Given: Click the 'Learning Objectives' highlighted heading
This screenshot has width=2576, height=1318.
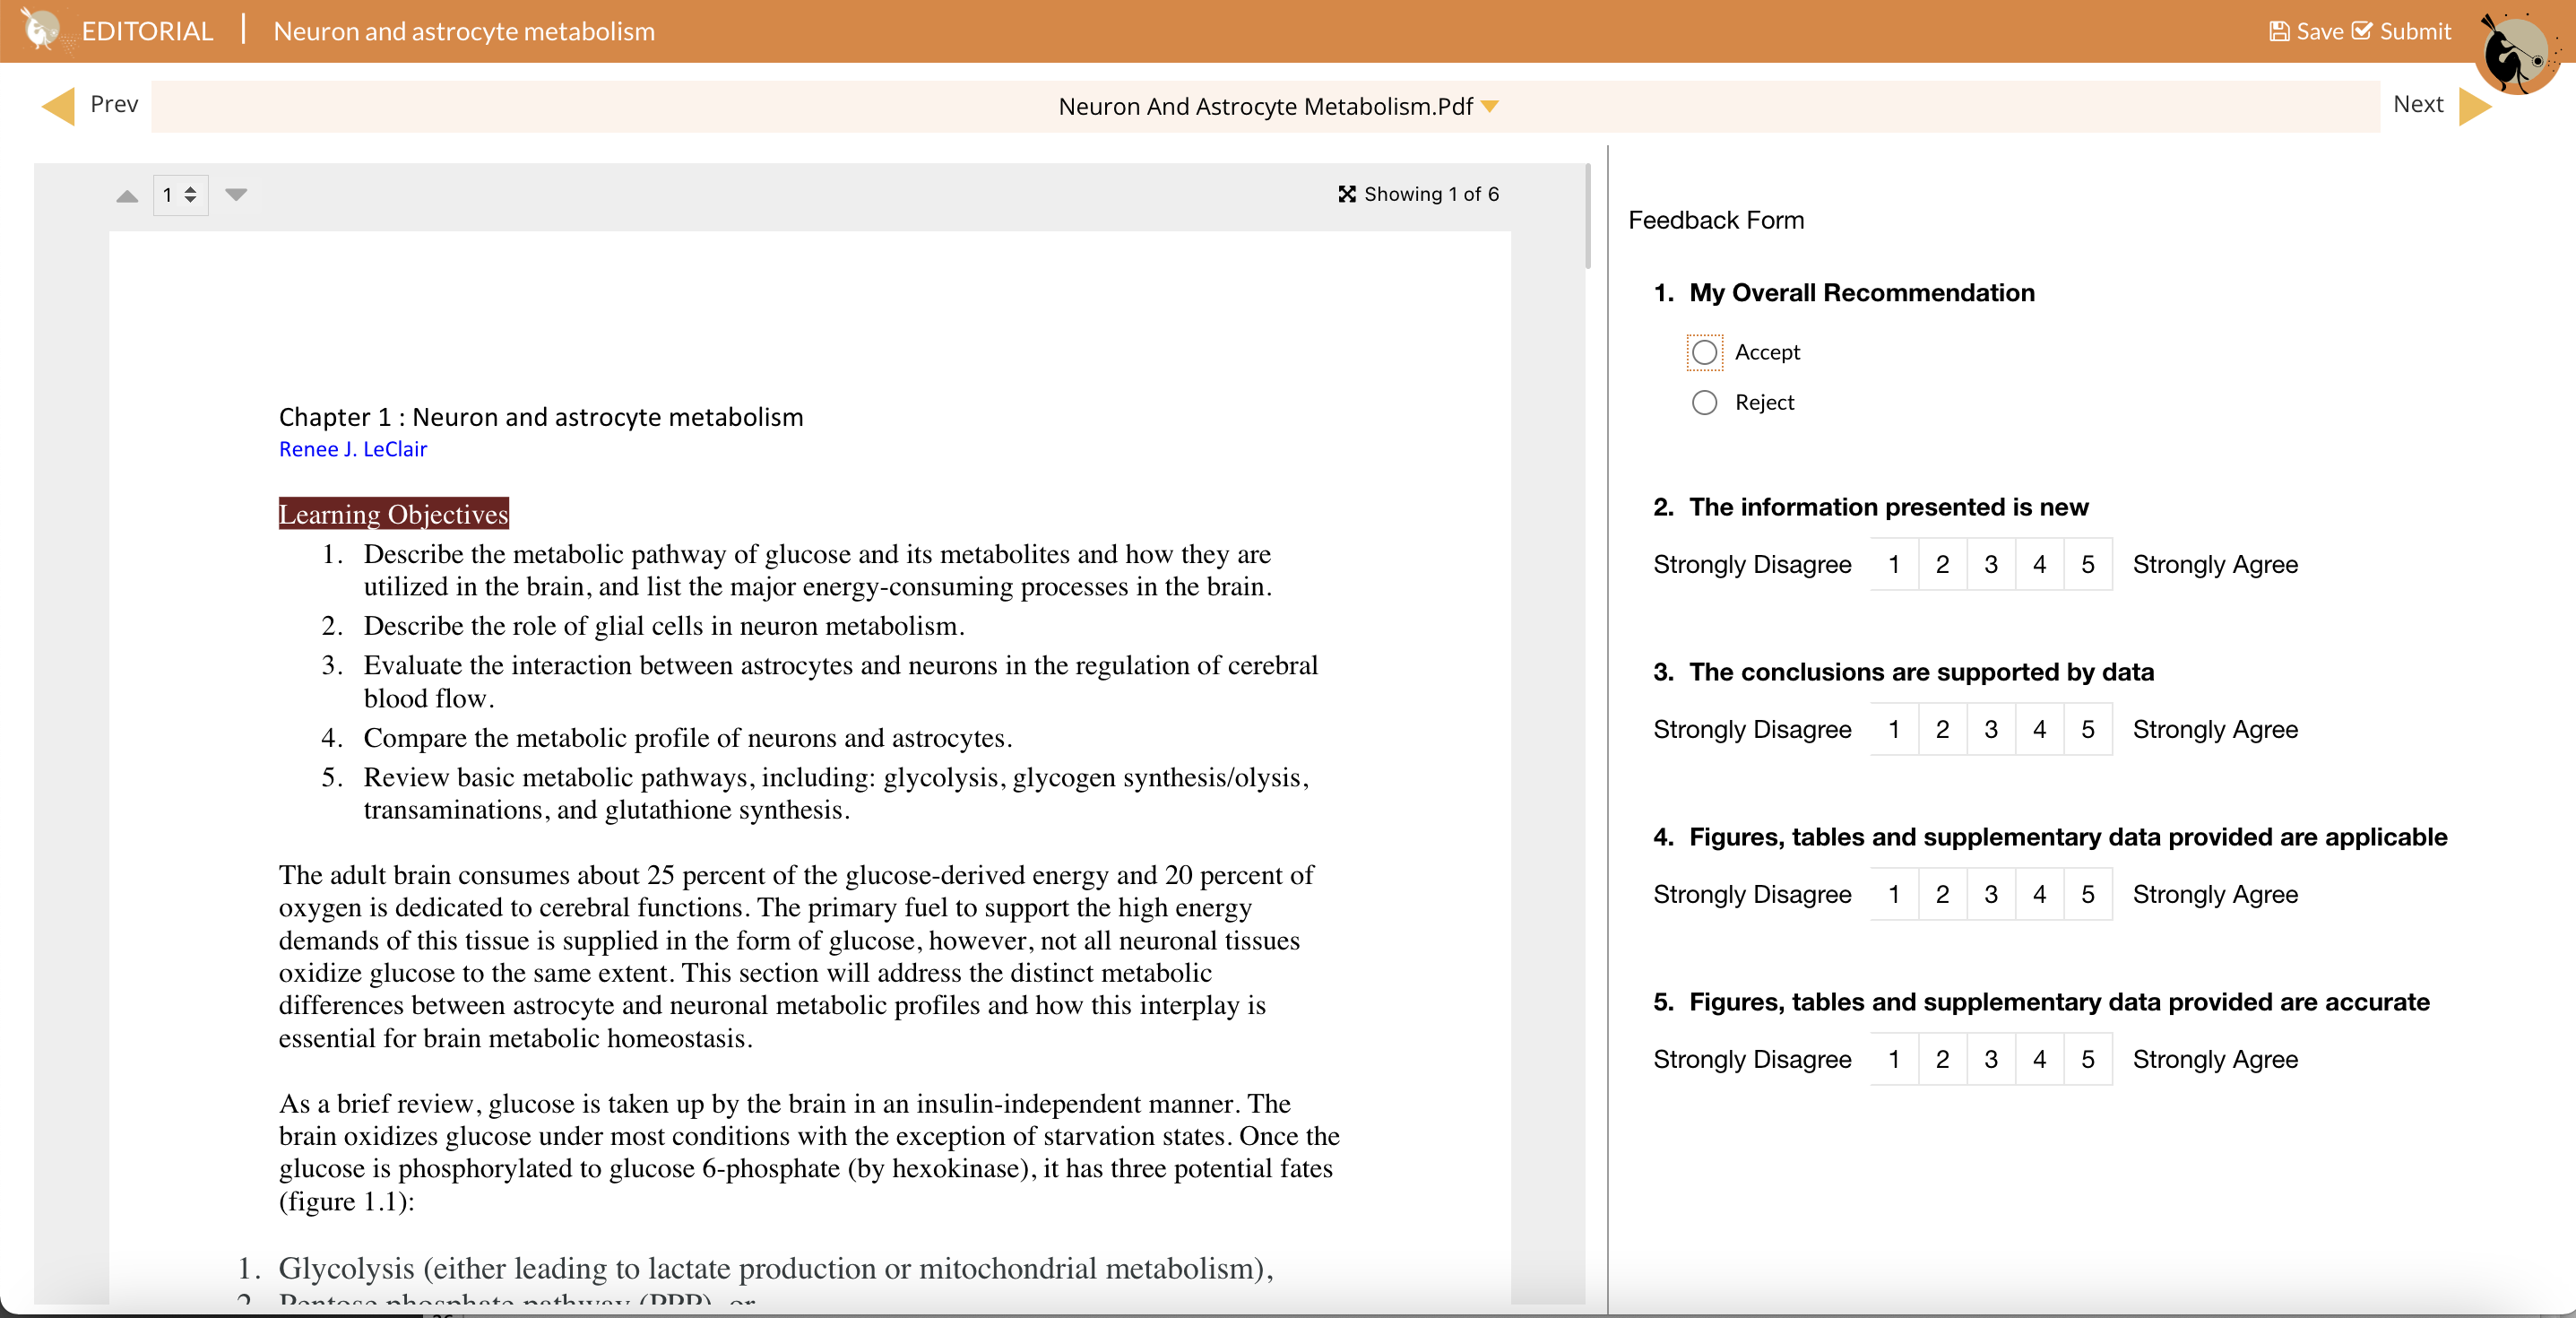Looking at the screenshot, I should pyautogui.click(x=394, y=513).
